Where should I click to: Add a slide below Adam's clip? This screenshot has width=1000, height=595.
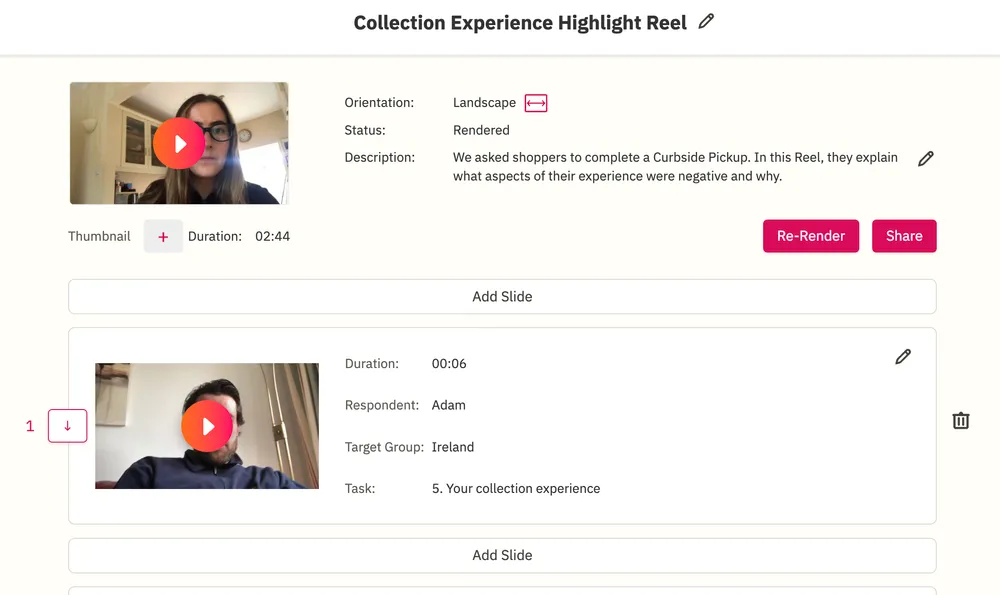point(502,555)
